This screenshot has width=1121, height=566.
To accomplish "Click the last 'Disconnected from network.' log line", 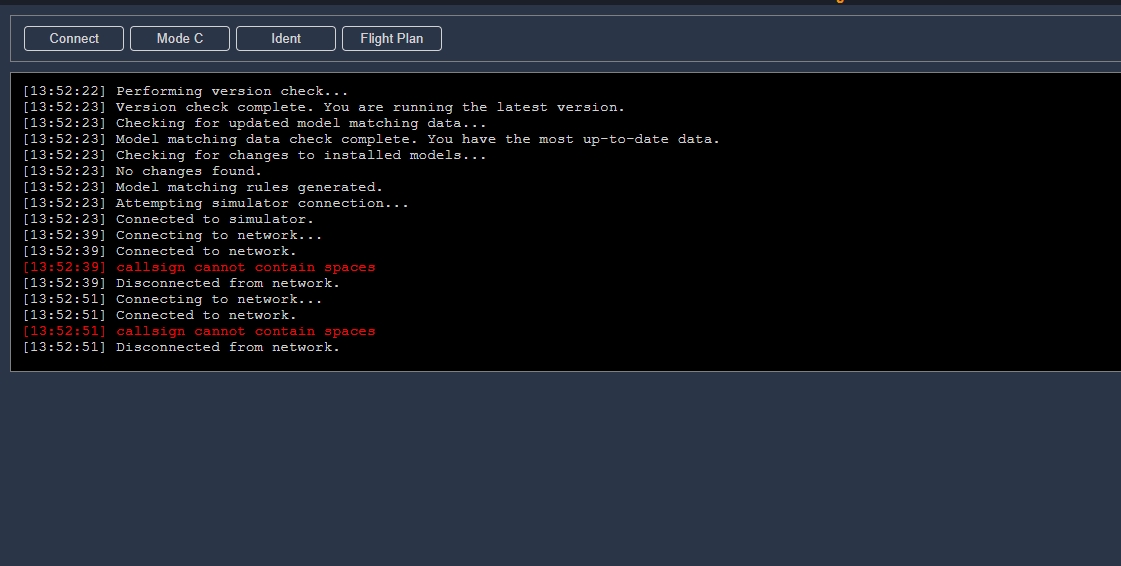I will pyautogui.click(x=227, y=347).
